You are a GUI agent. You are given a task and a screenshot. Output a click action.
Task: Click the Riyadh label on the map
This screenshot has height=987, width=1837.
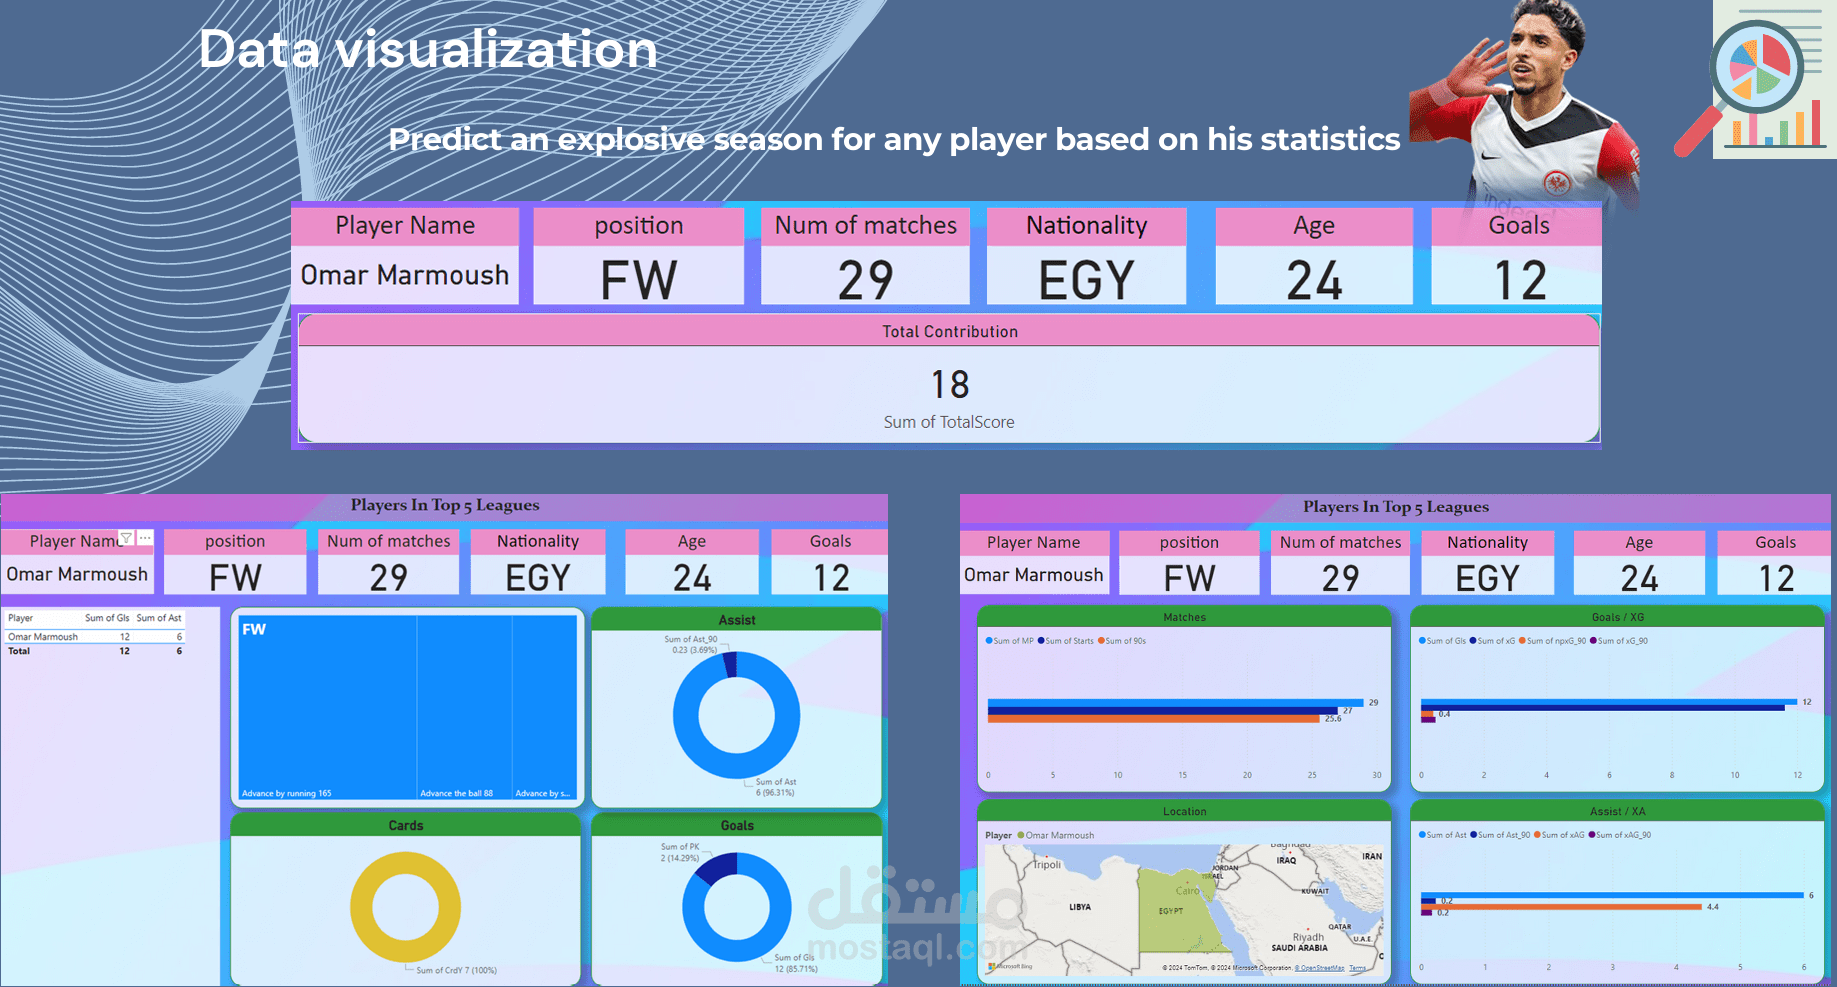[1308, 937]
